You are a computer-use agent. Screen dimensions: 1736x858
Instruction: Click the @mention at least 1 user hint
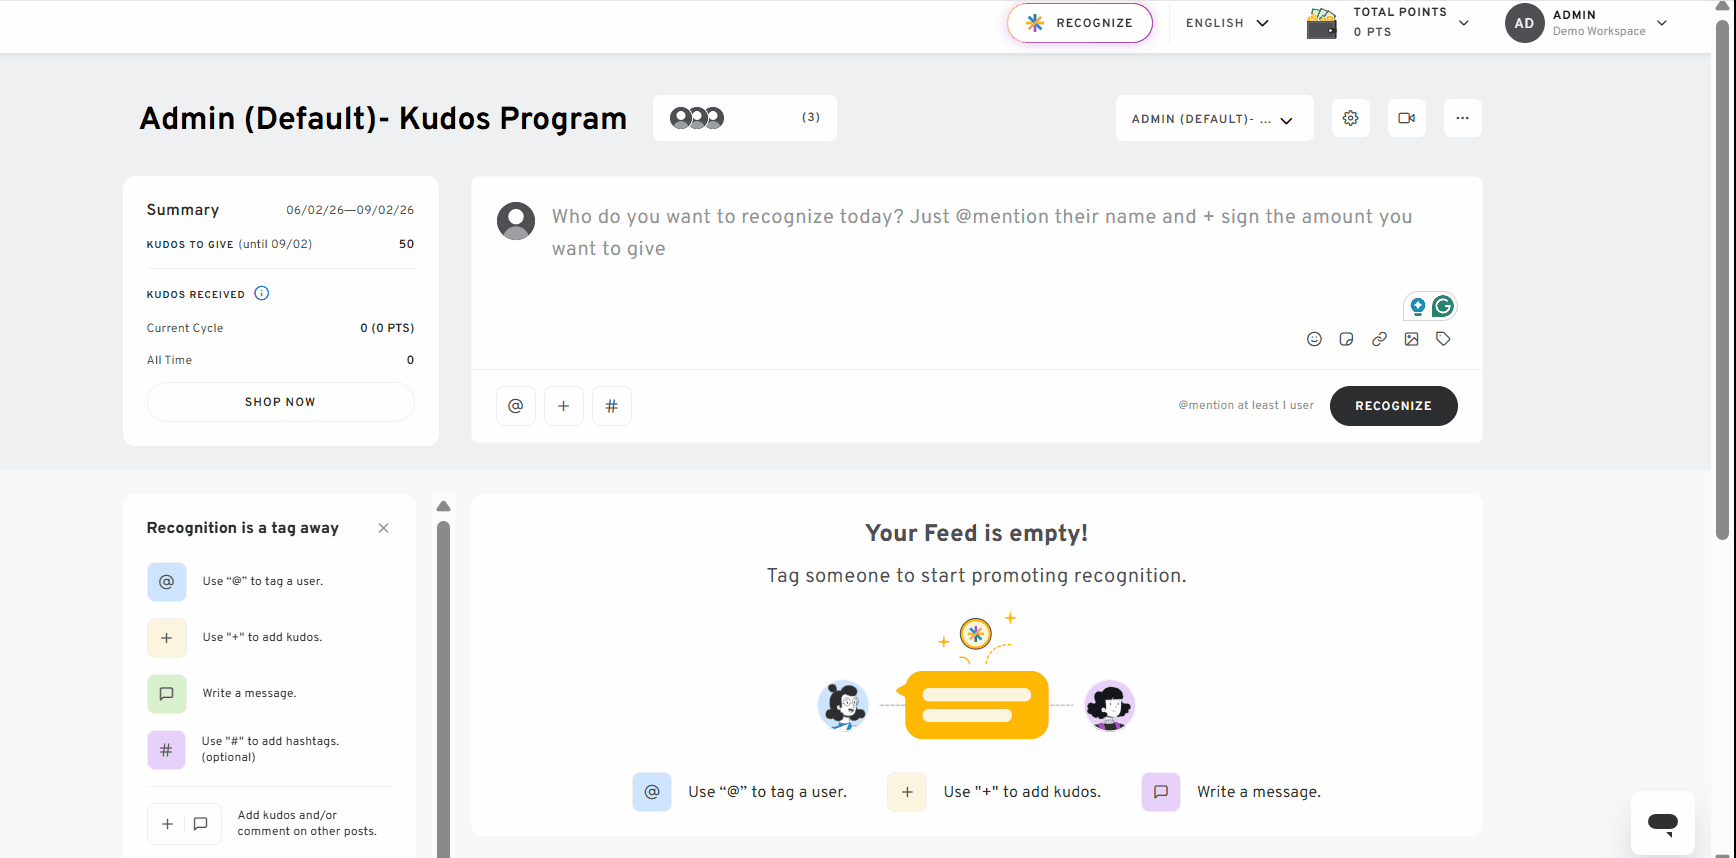tap(1246, 405)
